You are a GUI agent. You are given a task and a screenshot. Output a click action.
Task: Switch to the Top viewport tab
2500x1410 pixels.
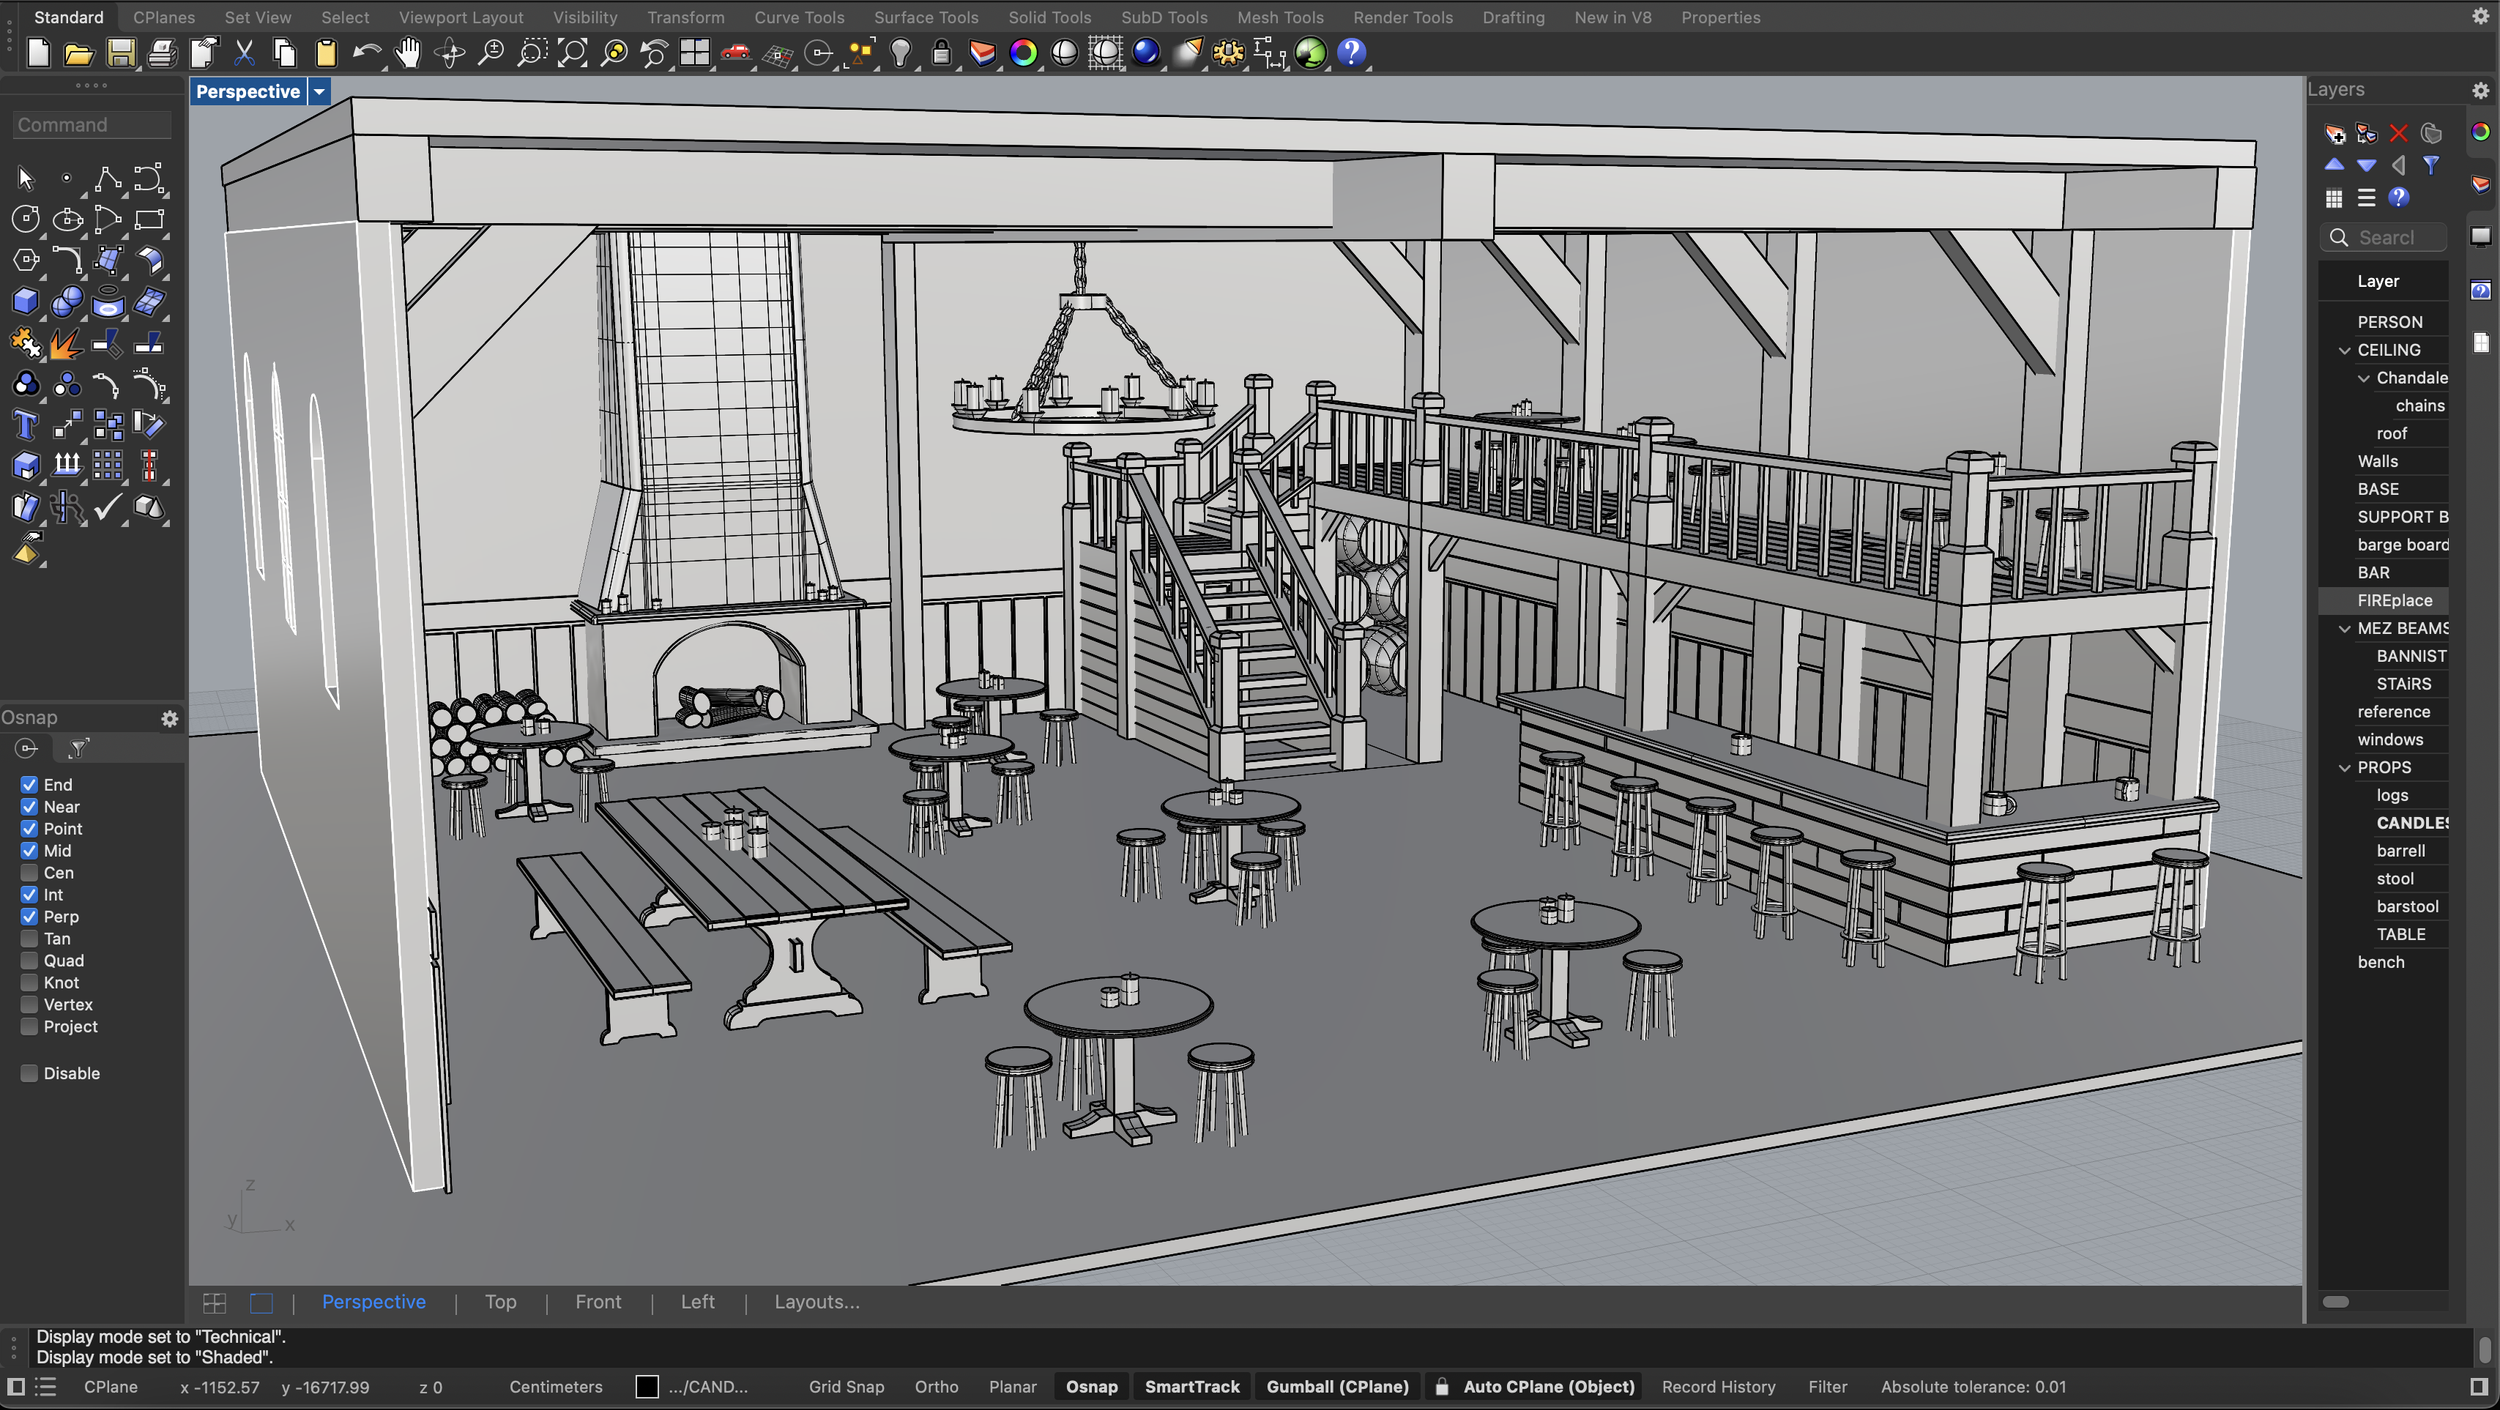pyautogui.click(x=500, y=1302)
